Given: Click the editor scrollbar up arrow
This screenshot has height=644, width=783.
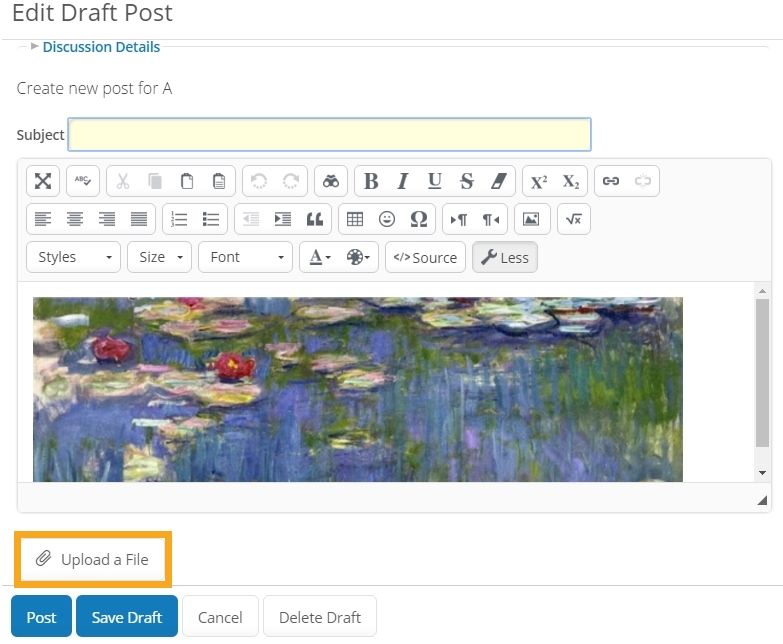Looking at the screenshot, I should [762, 291].
